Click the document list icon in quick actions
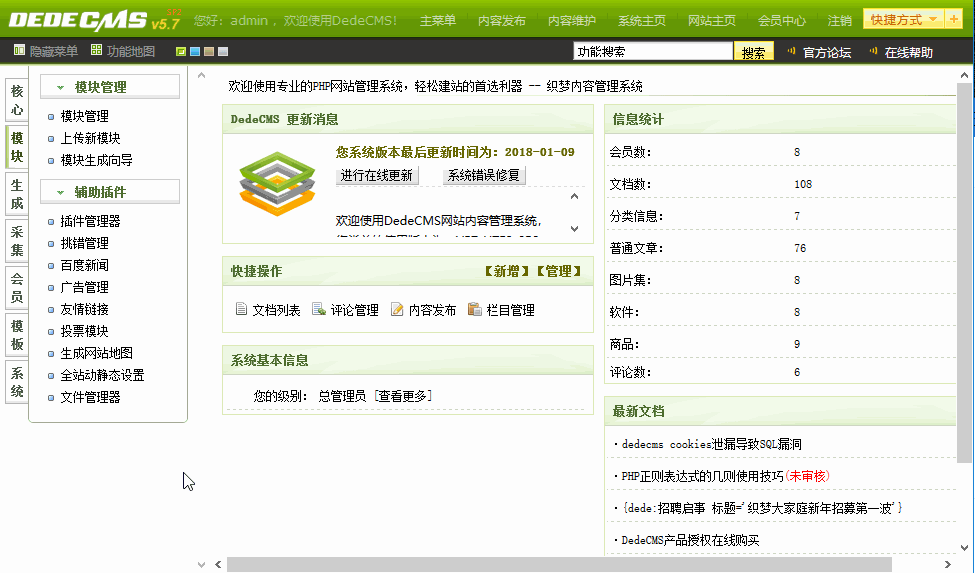 click(x=241, y=309)
